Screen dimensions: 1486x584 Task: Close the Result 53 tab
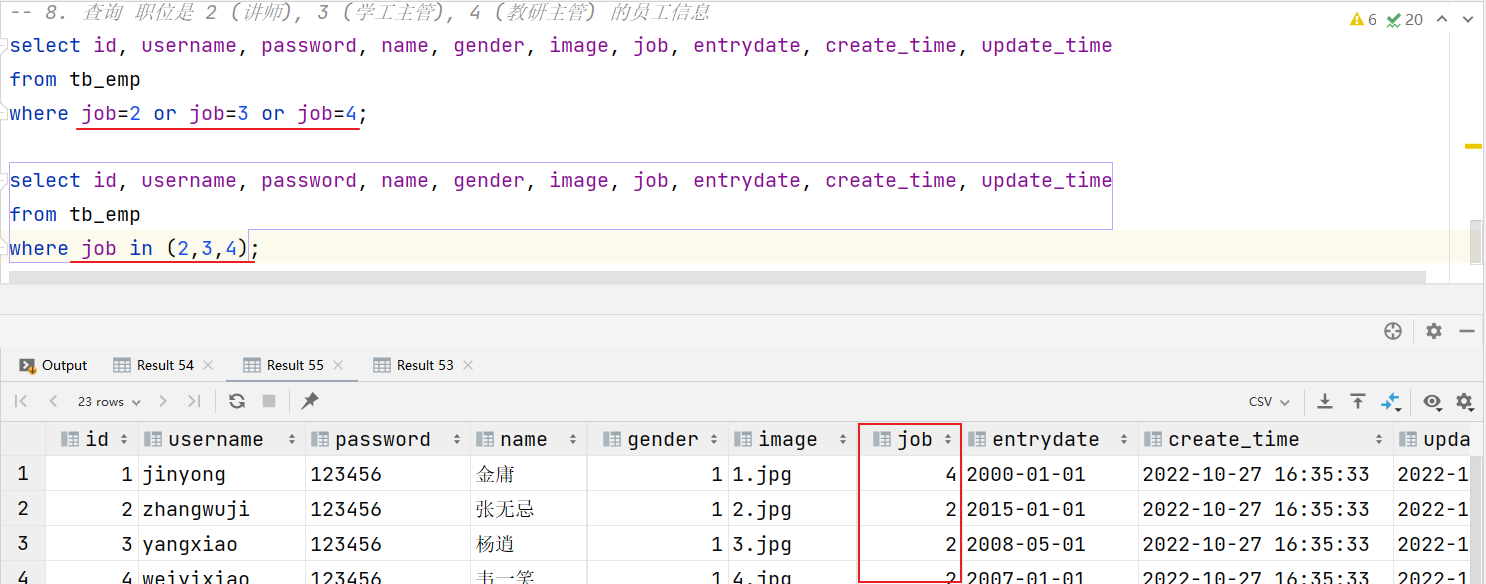click(x=468, y=365)
